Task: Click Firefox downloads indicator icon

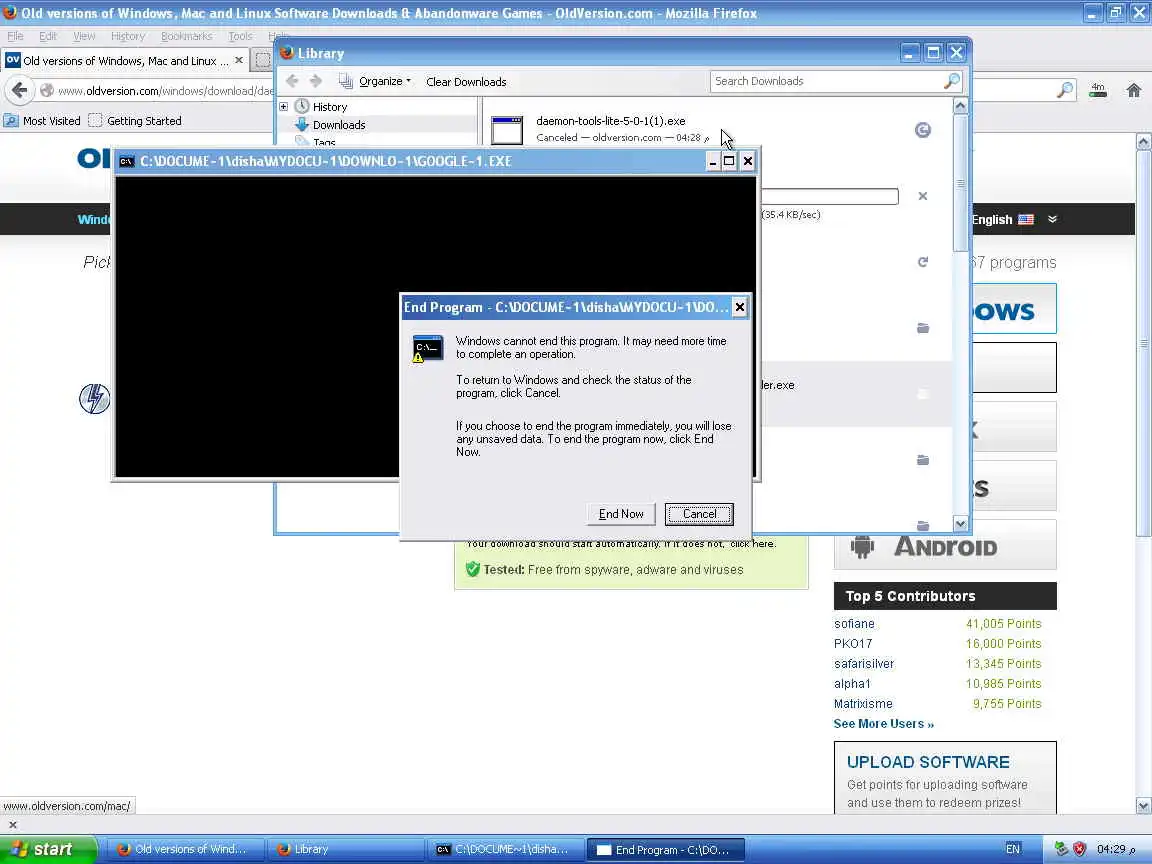Action: pos(1098,90)
